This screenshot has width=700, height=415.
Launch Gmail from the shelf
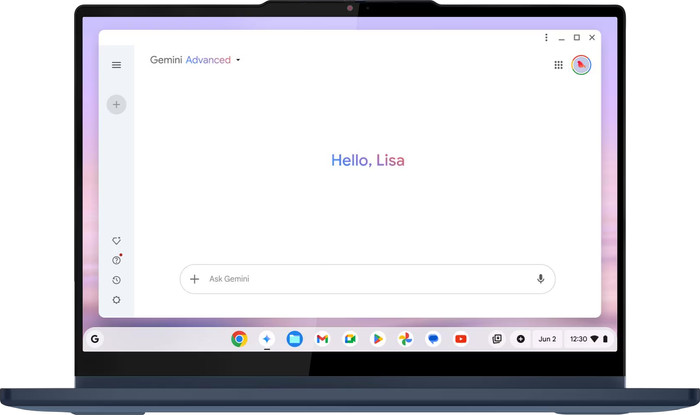point(322,339)
